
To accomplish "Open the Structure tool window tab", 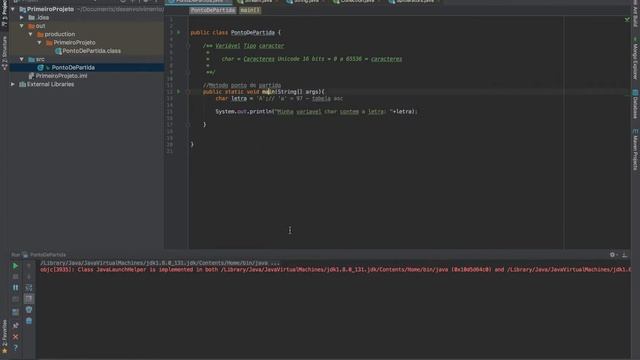I will click(x=4, y=53).
